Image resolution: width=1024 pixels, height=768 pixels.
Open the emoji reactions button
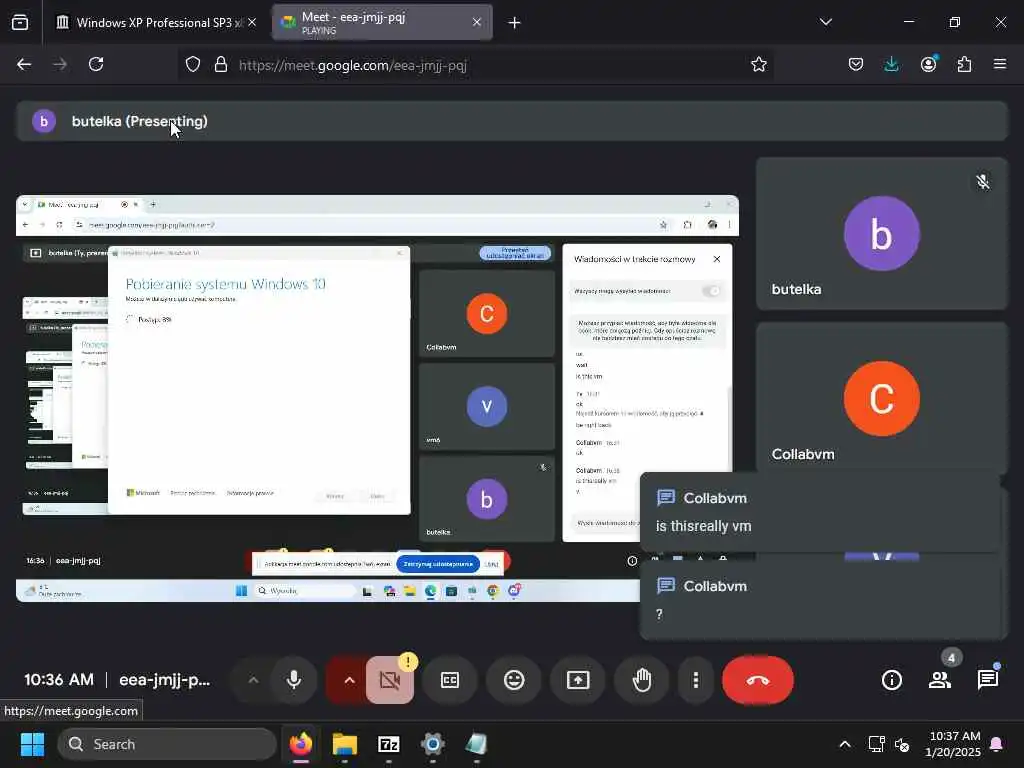514,680
